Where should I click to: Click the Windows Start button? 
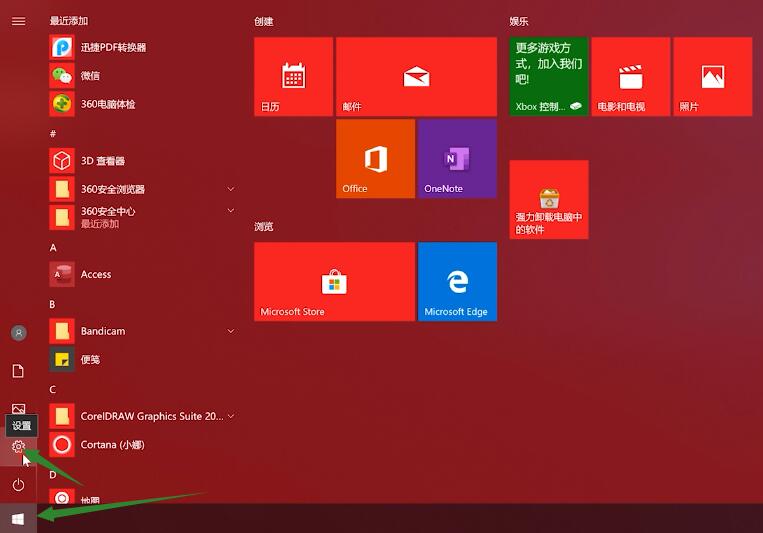pyautogui.click(x=18, y=519)
